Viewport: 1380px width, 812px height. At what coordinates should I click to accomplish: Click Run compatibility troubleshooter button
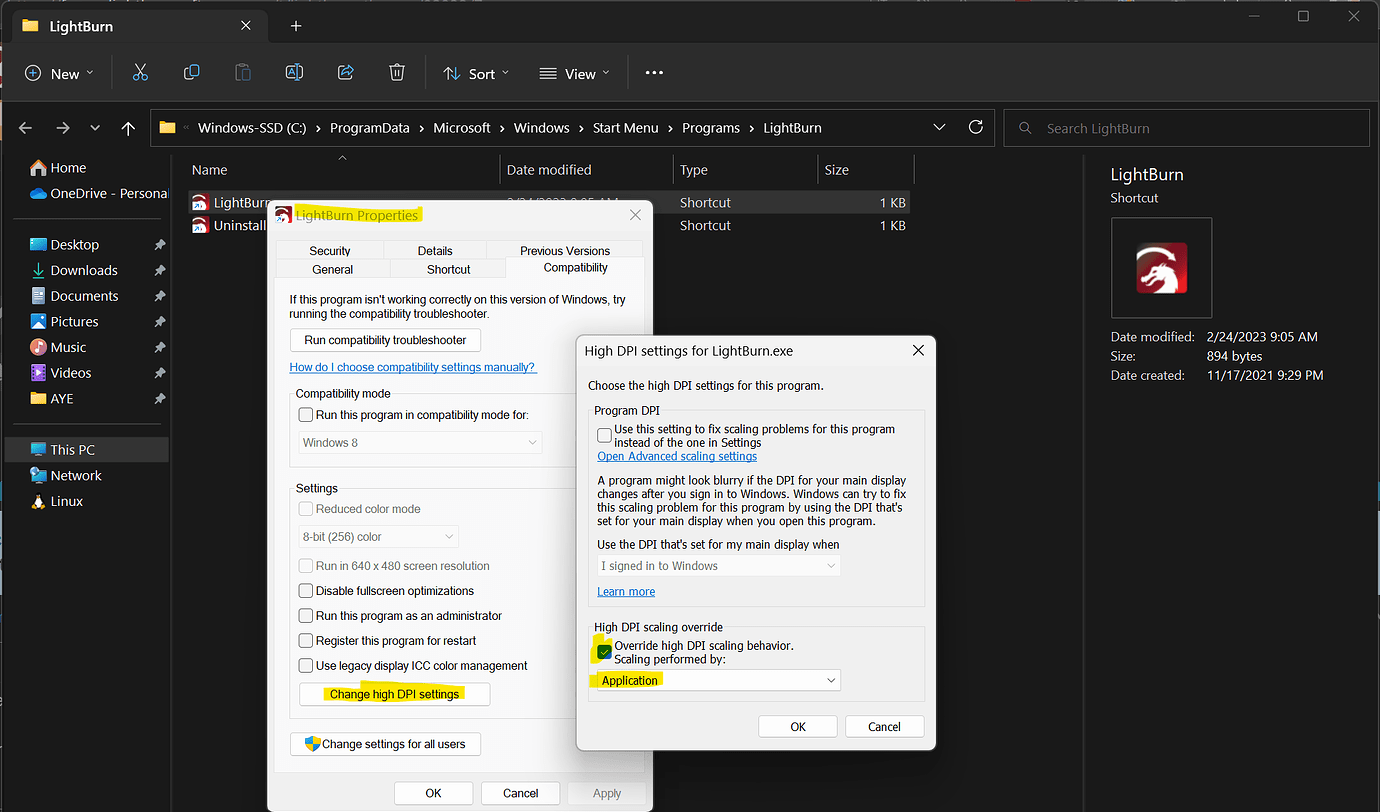(x=386, y=340)
